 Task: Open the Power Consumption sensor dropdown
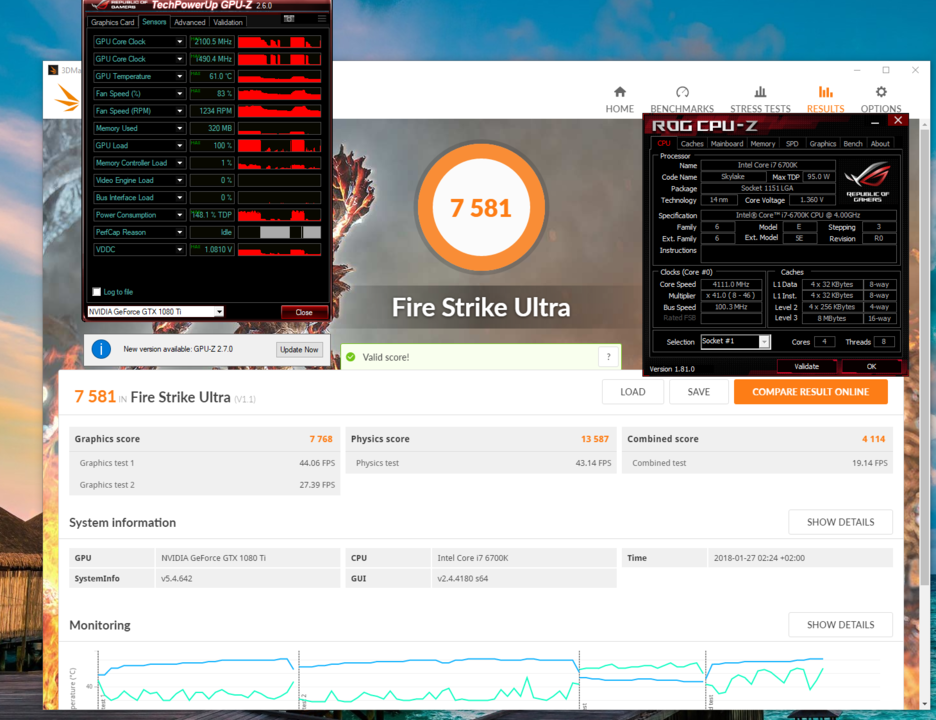[x=180, y=215]
